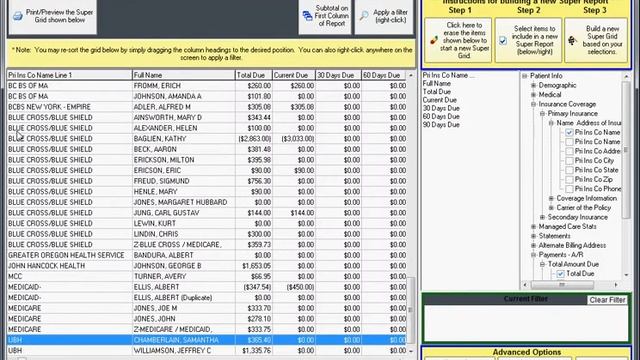Expand the Statements tree node
Image resolution: width=640 pixels, height=360 pixels.
click(533, 236)
